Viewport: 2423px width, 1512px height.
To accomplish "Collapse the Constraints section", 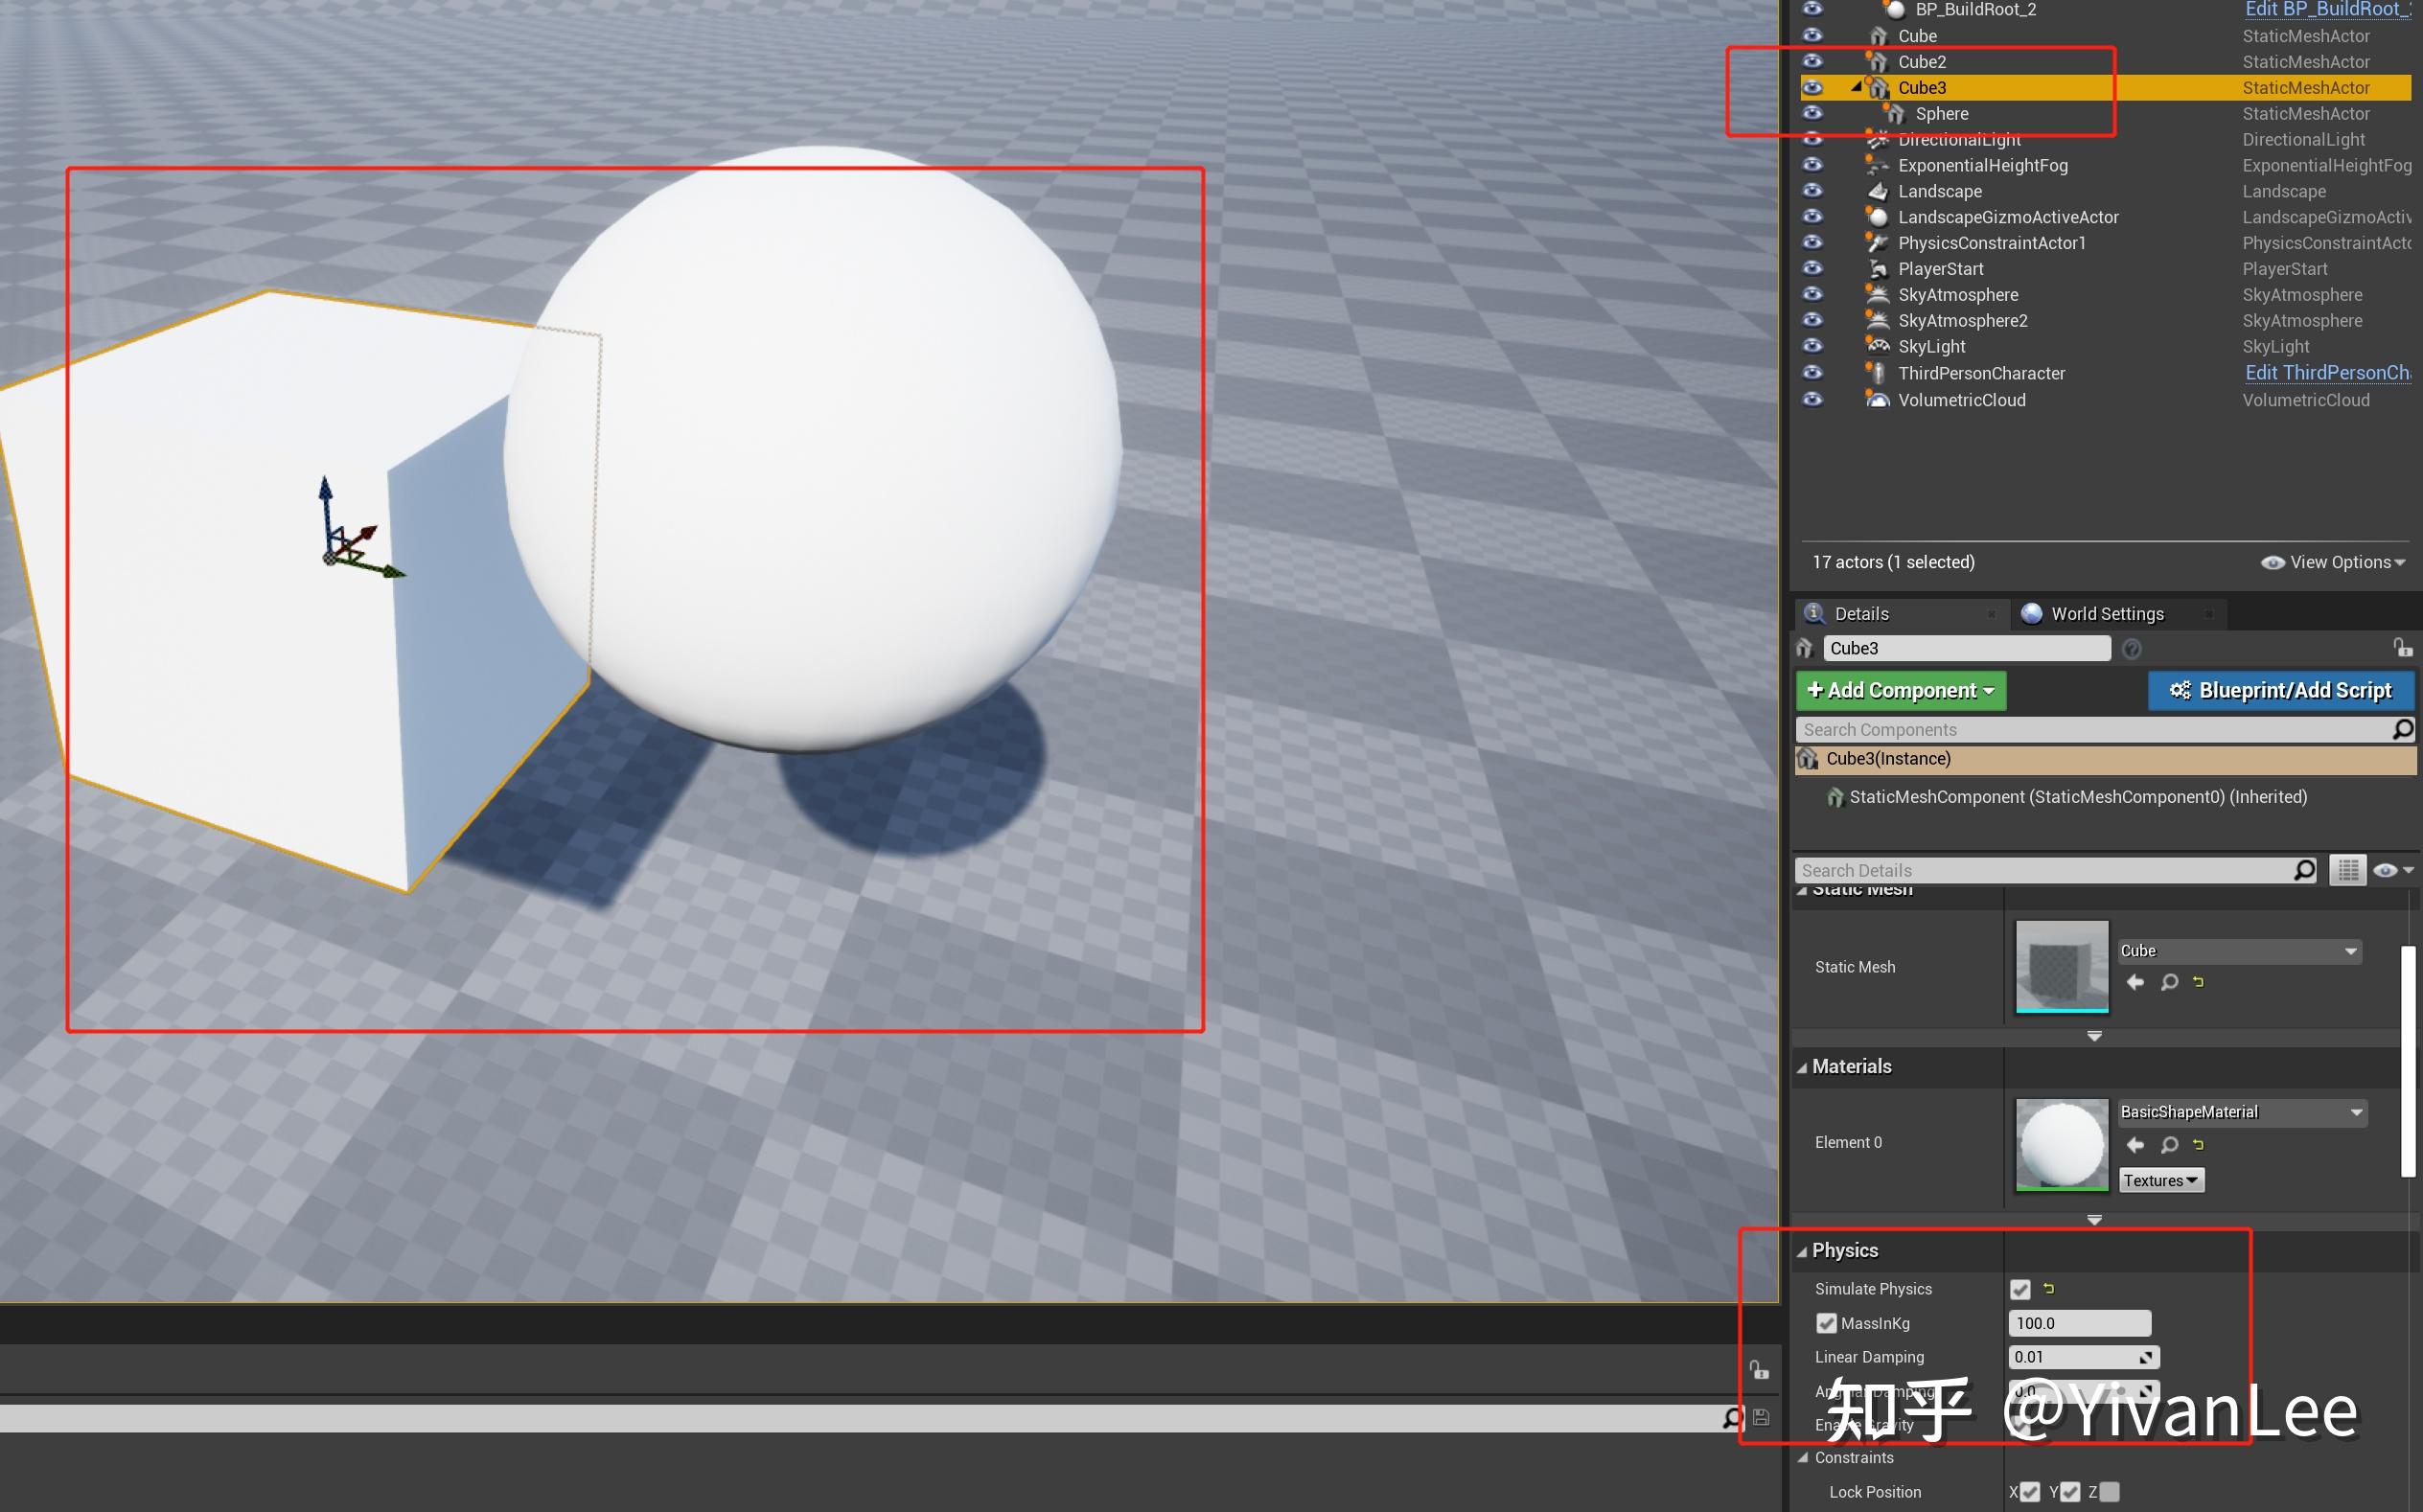I will pyautogui.click(x=1802, y=1458).
